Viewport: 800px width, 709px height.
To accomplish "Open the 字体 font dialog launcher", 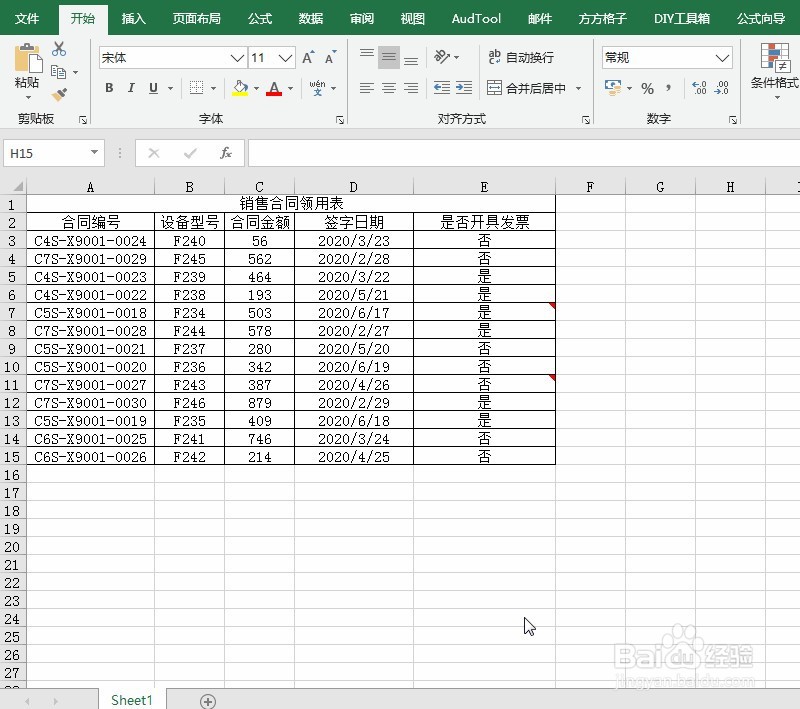I will 340,120.
